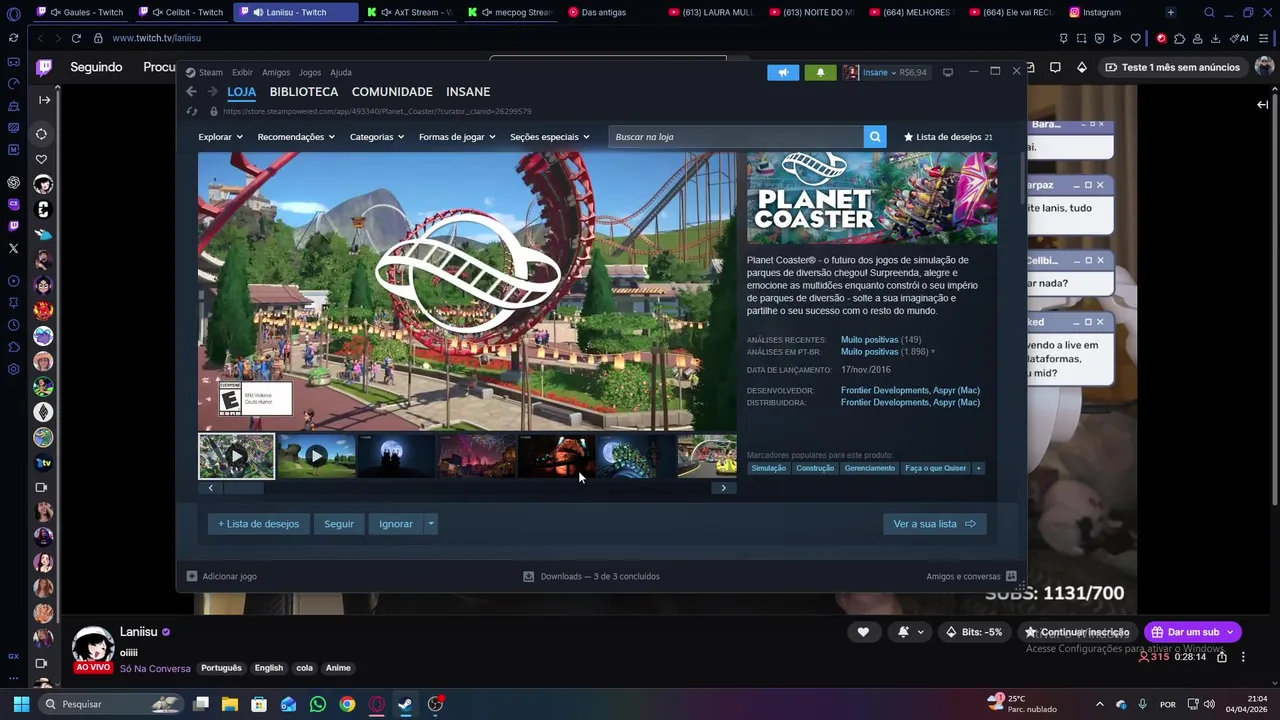This screenshot has width=1280, height=720.
Task: Switch Steam to Big Picture mode icon
Action: point(948,72)
